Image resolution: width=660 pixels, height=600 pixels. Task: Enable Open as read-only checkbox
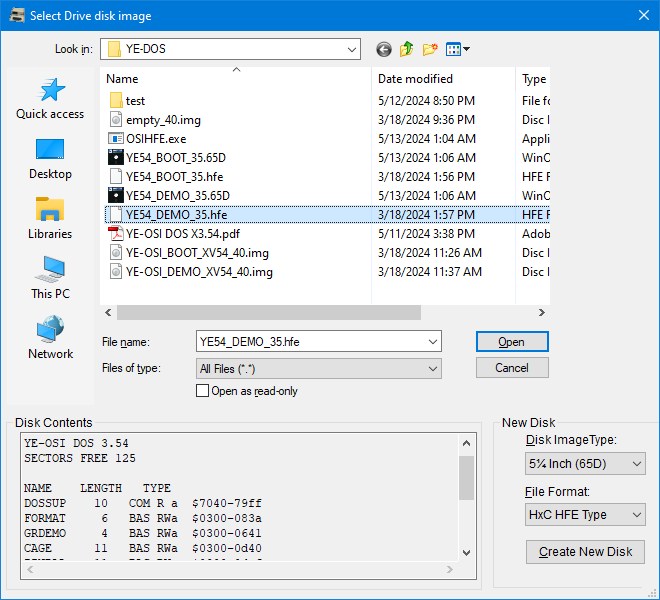coord(202,391)
